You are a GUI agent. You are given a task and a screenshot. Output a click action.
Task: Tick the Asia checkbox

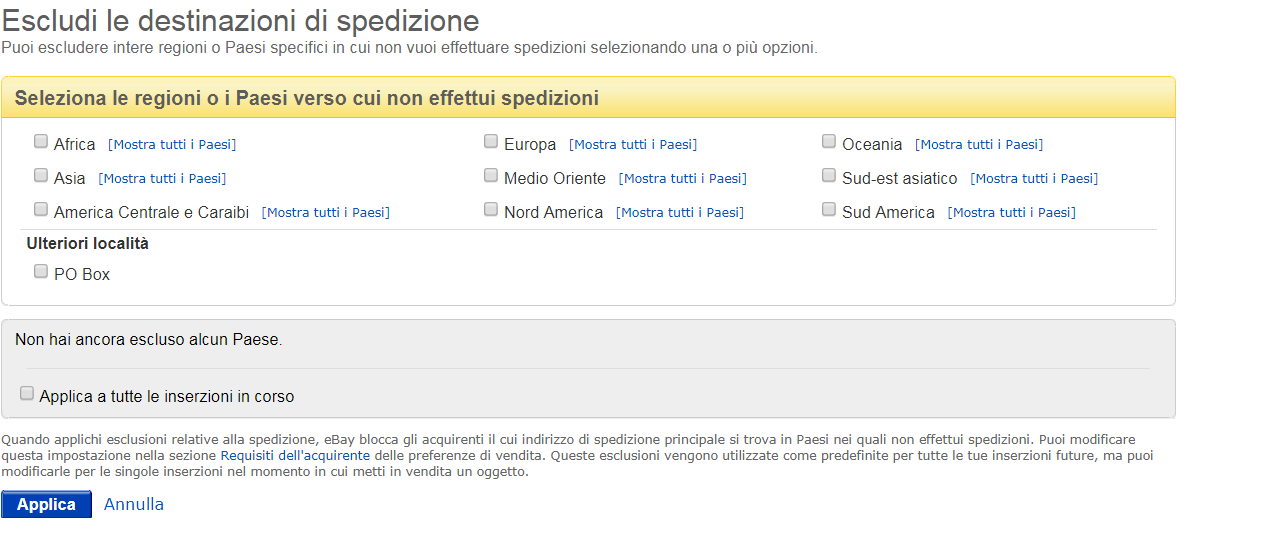41,176
